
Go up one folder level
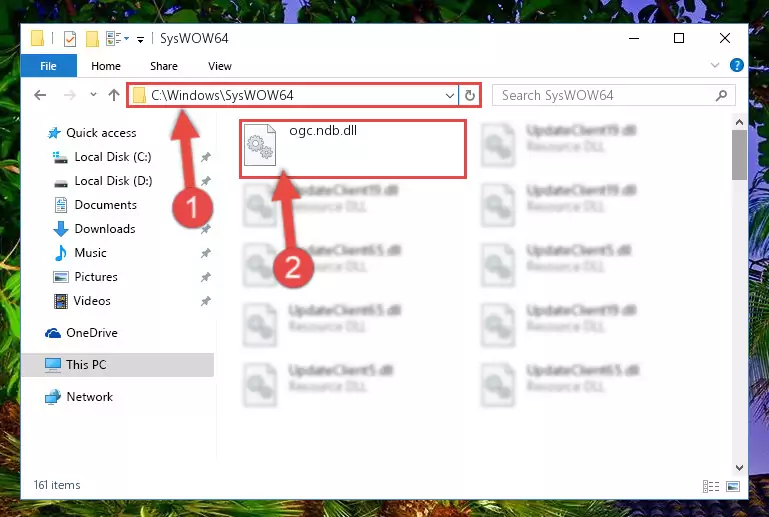(x=114, y=95)
